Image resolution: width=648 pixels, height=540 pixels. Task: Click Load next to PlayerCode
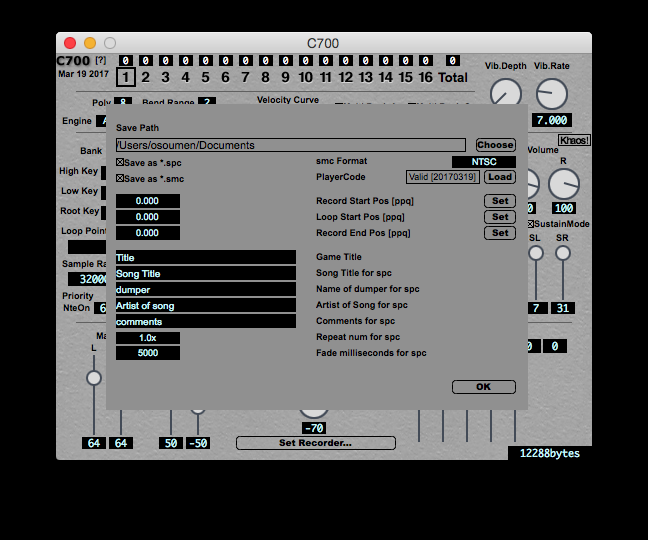(500, 177)
